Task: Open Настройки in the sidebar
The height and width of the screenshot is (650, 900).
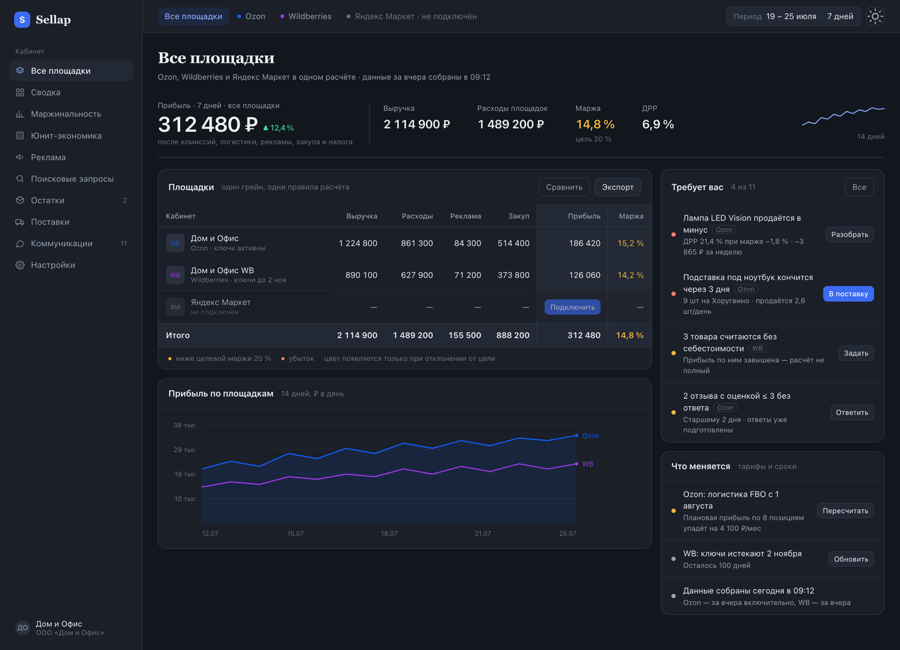Action: (x=71, y=265)
